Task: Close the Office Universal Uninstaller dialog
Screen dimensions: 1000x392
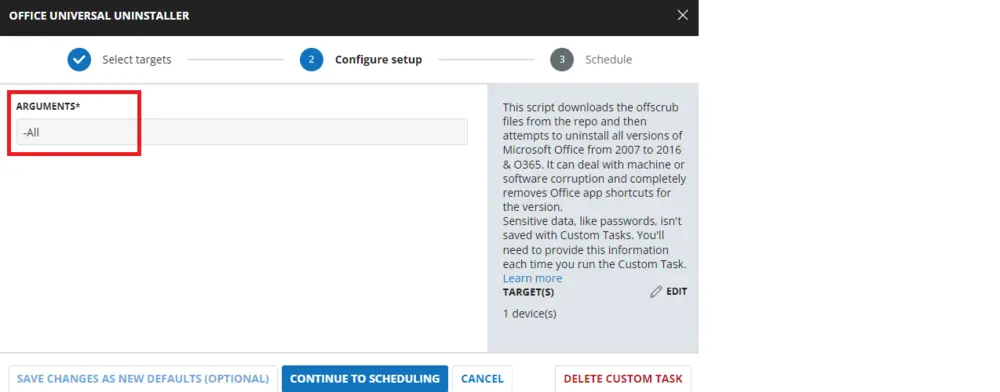Action: (682, 15)
